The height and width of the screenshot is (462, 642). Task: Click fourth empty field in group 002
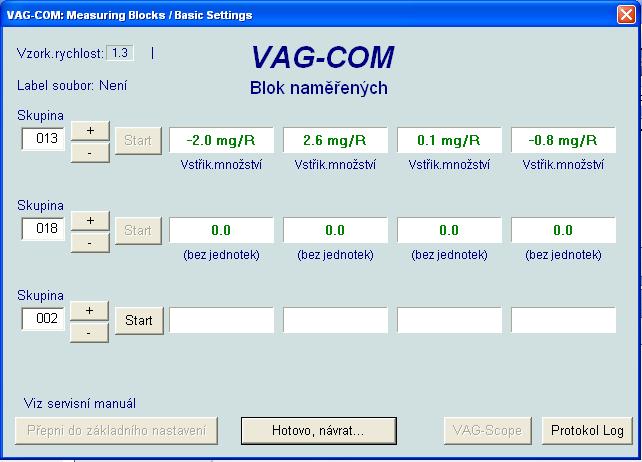(x=563, y=320)
